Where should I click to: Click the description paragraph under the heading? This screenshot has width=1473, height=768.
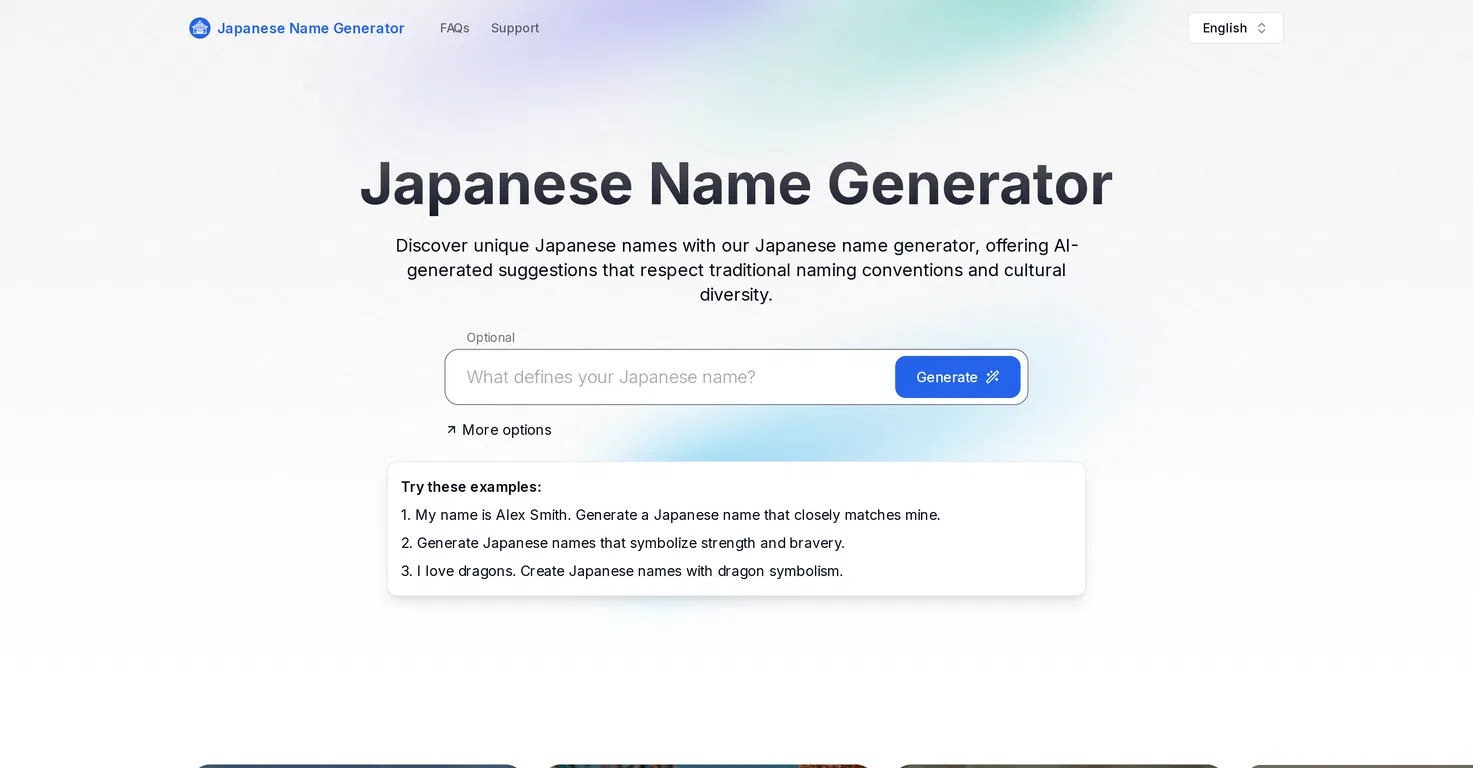click(736, 270)
